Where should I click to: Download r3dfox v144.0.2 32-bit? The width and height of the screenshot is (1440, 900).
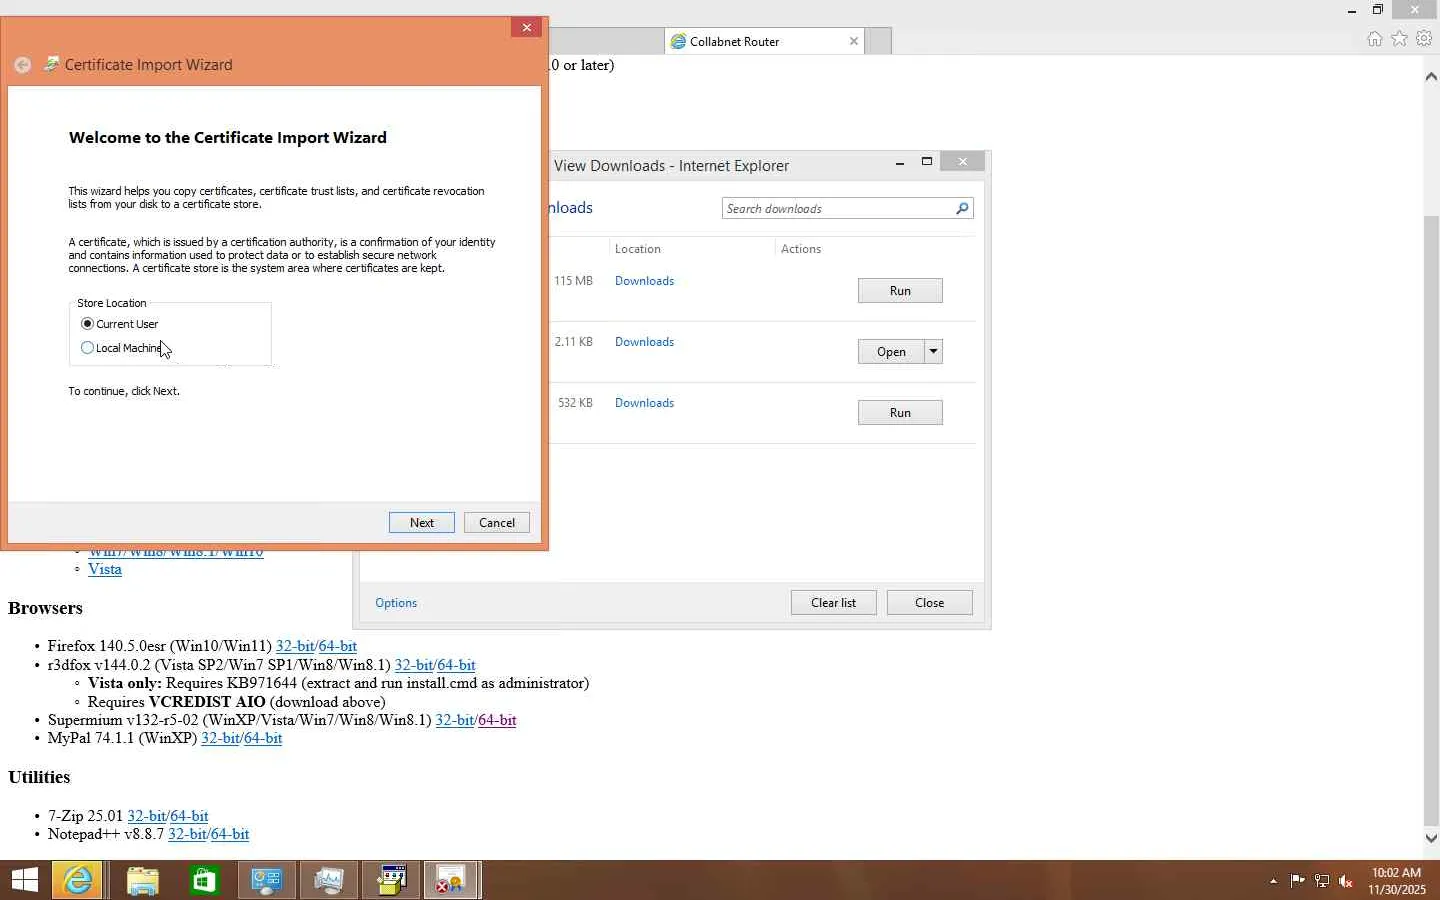tap(414, 665)
